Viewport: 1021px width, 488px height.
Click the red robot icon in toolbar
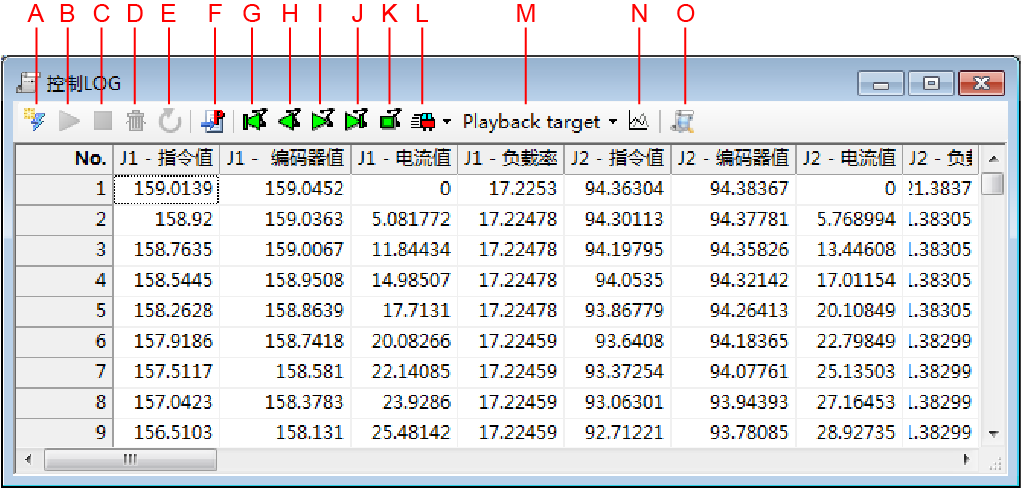[x=423, y=122]
